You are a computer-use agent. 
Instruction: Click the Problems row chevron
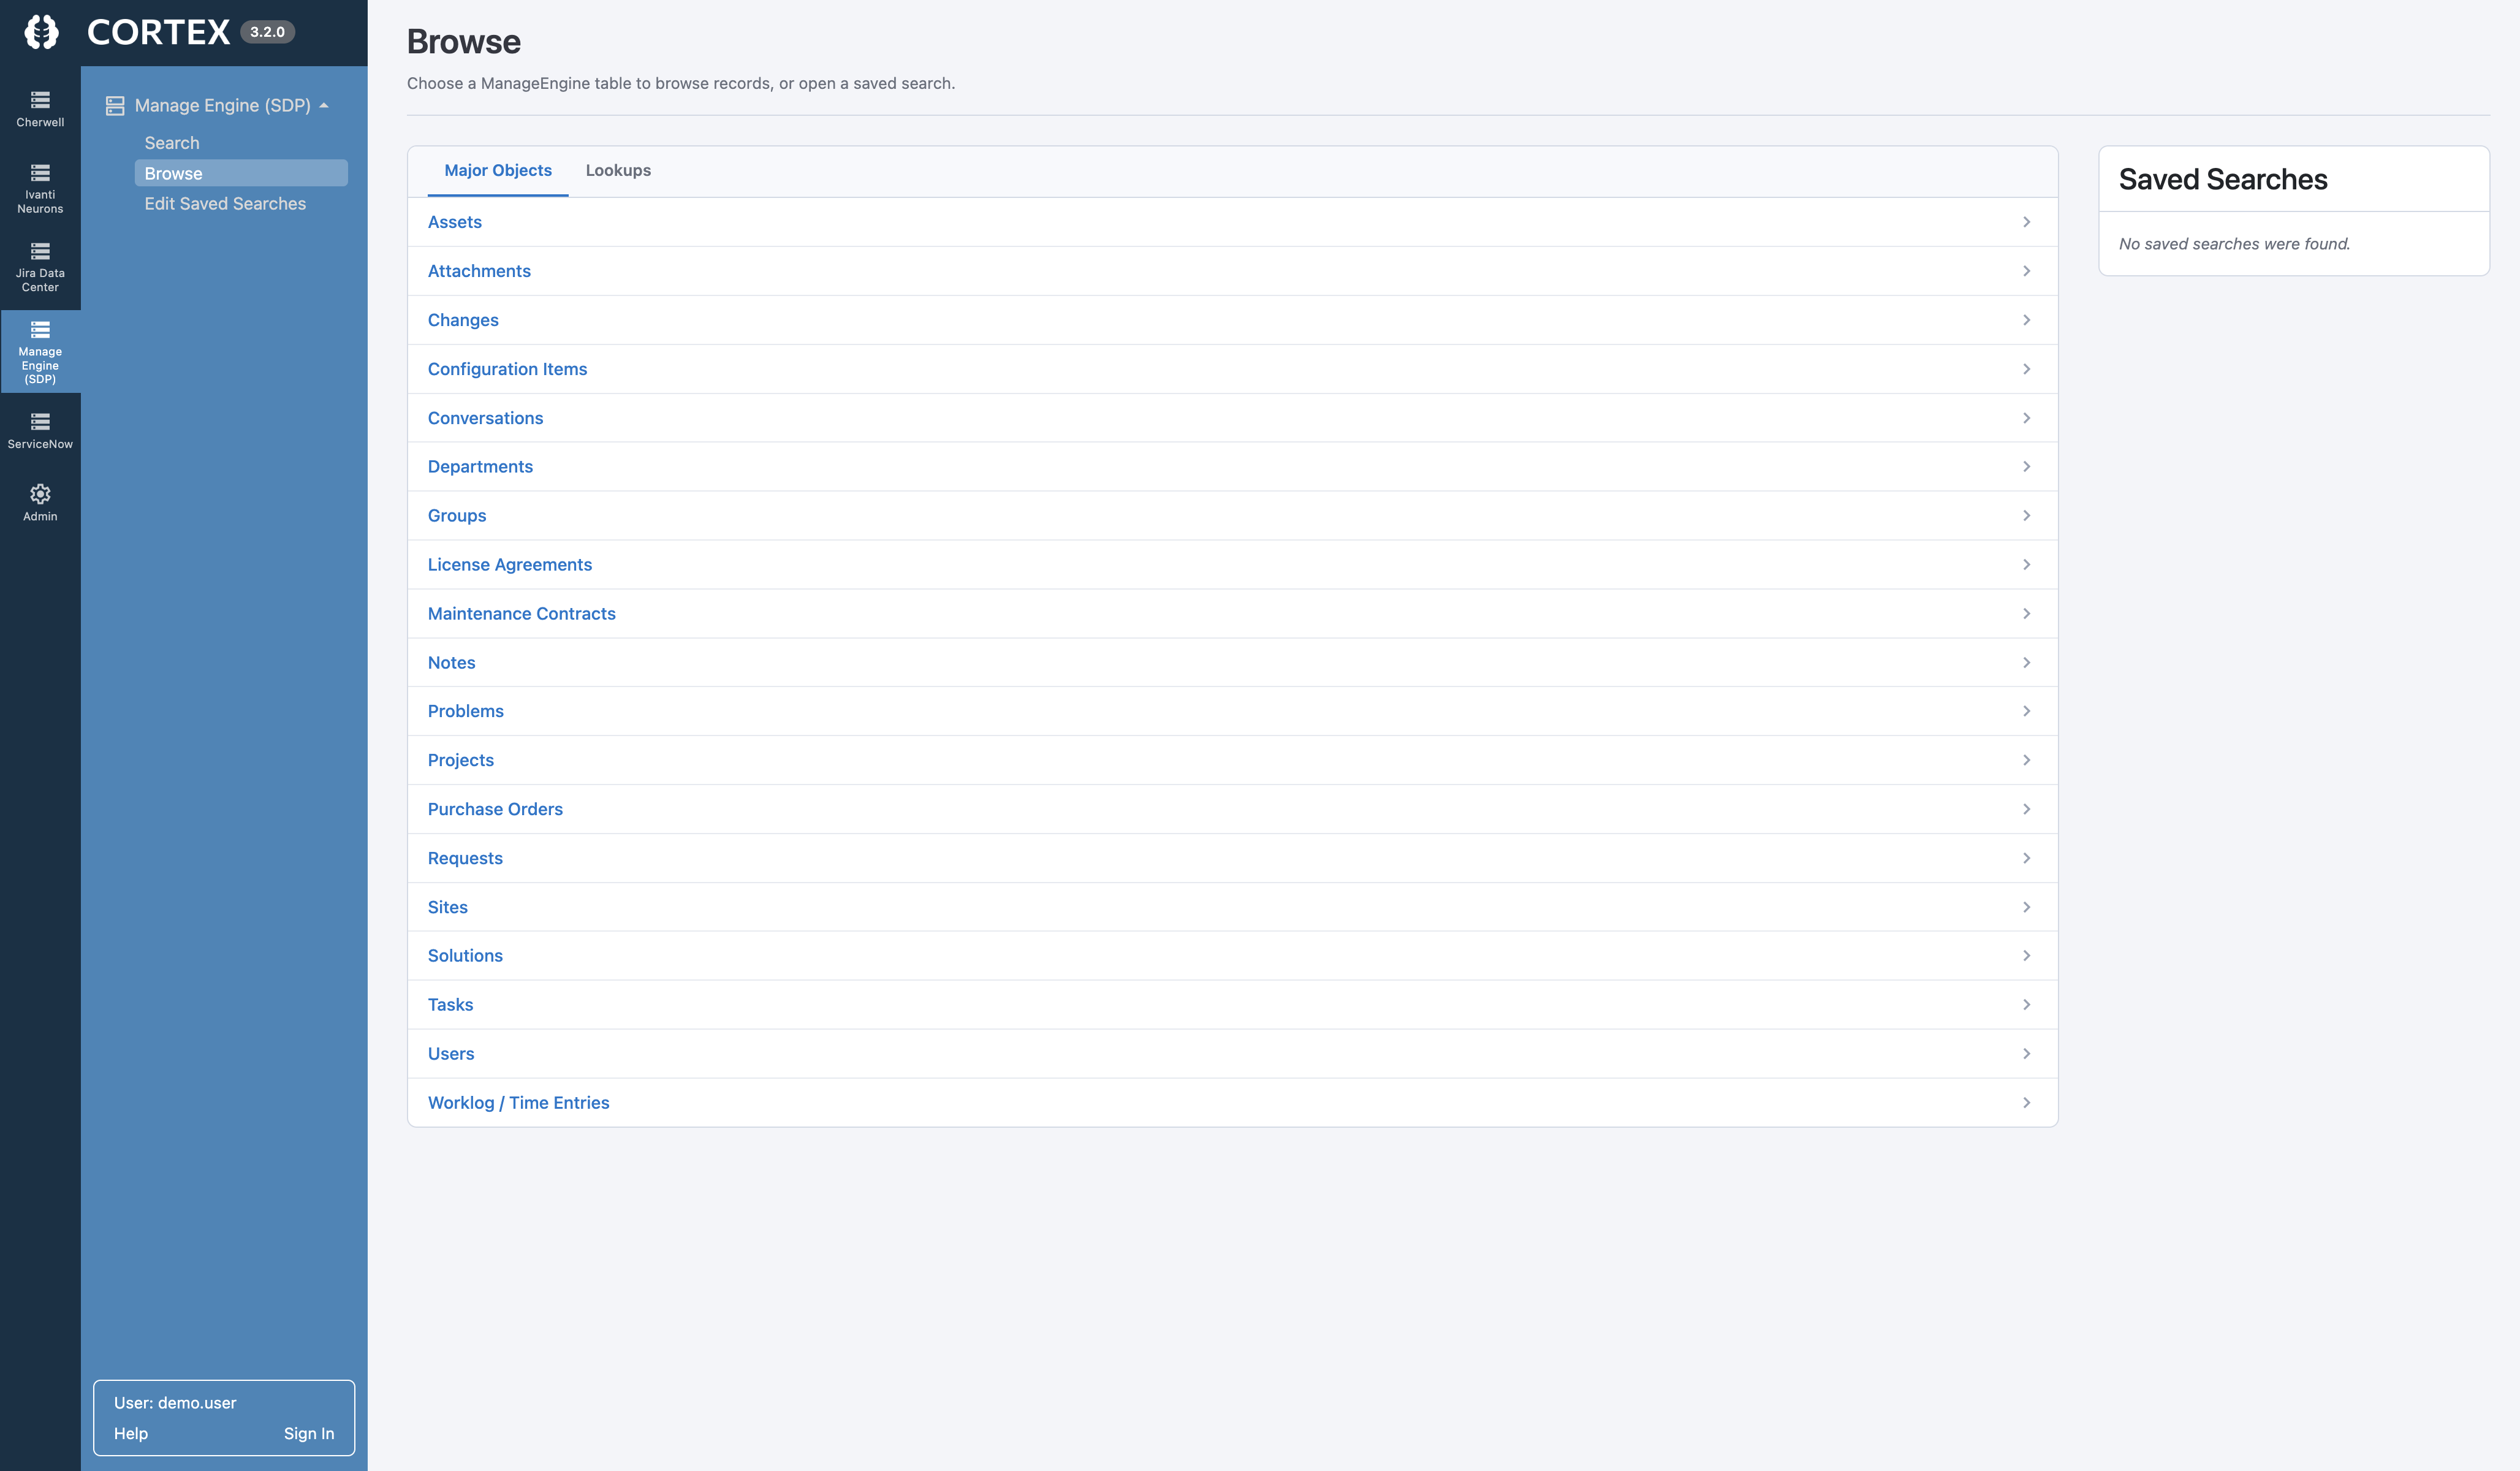click(x=2026, y=711)
